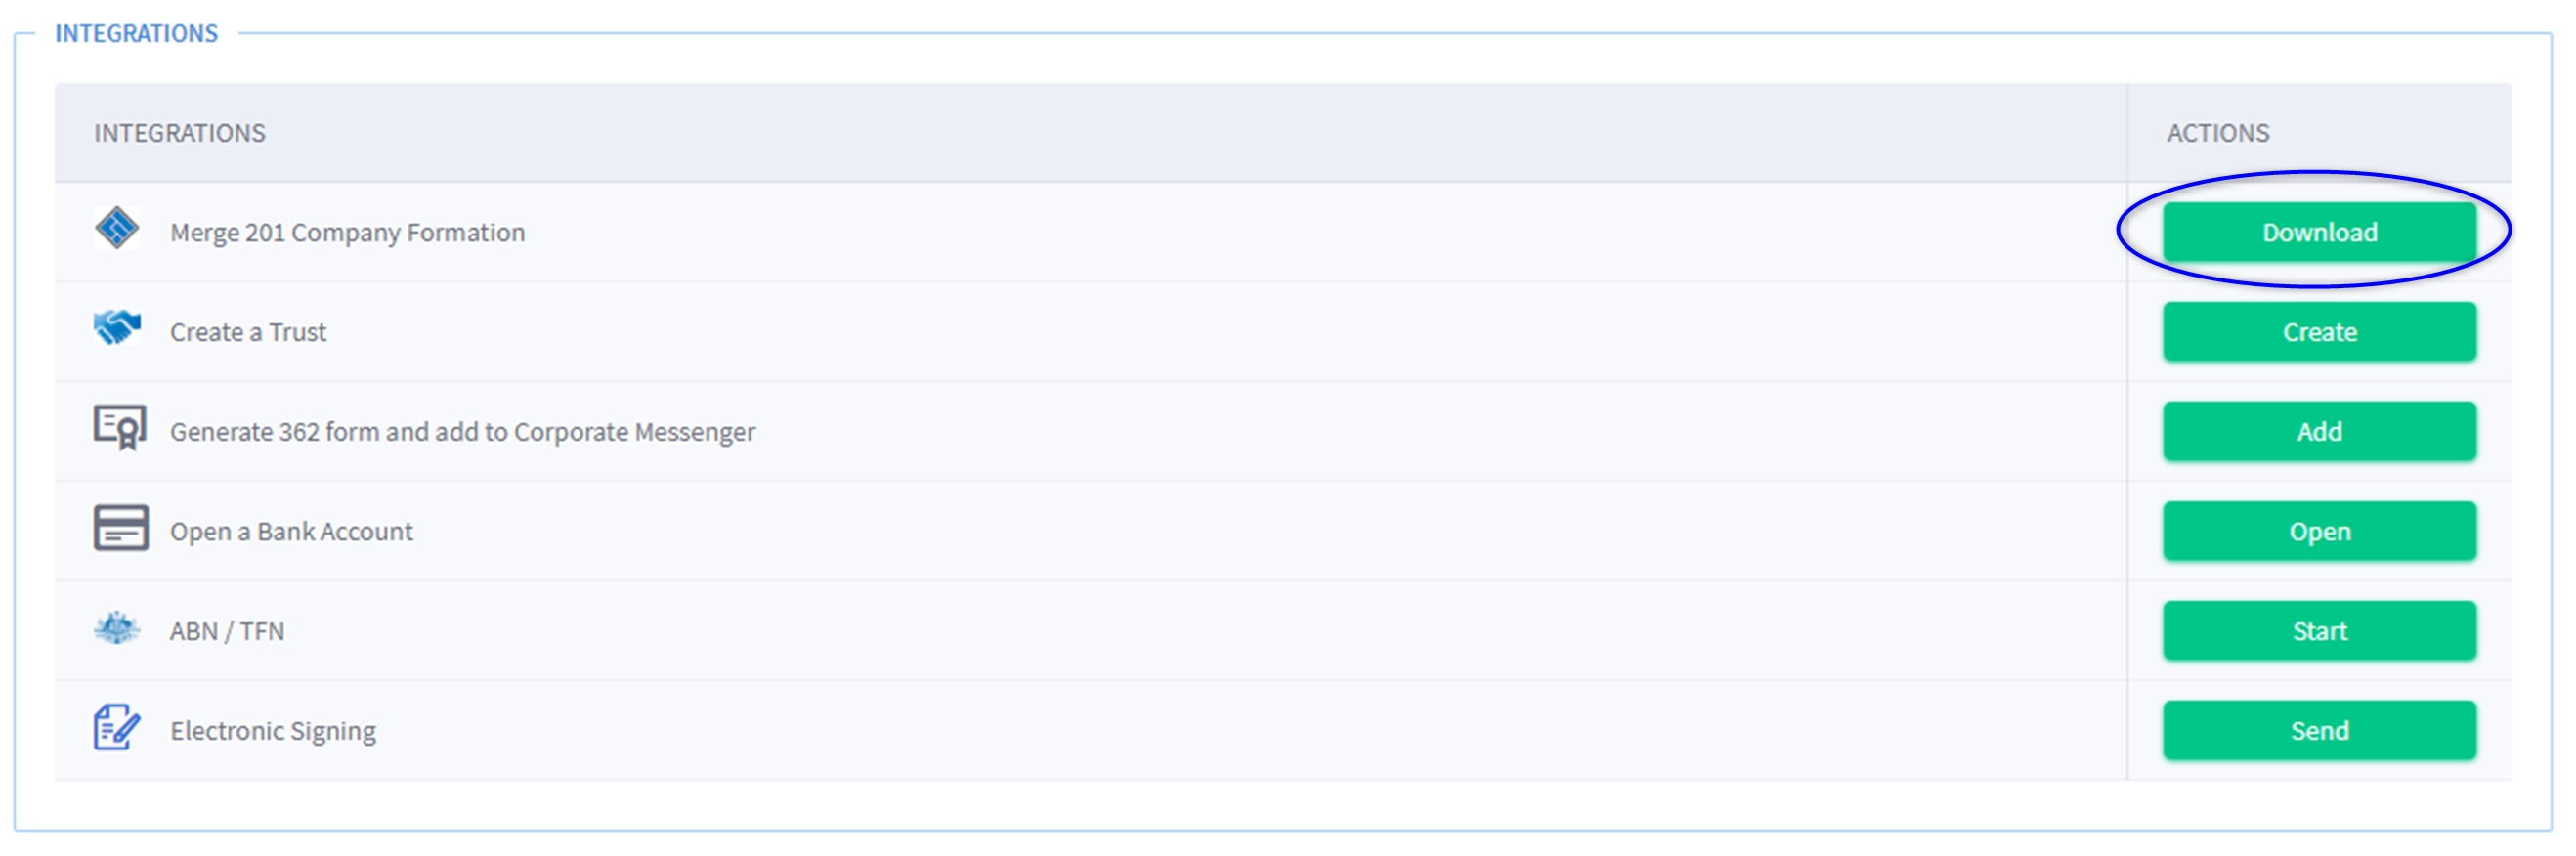Click the Electronic Signing label
The width and height of the screenshot is (2576, 856).
coord(273,732)
